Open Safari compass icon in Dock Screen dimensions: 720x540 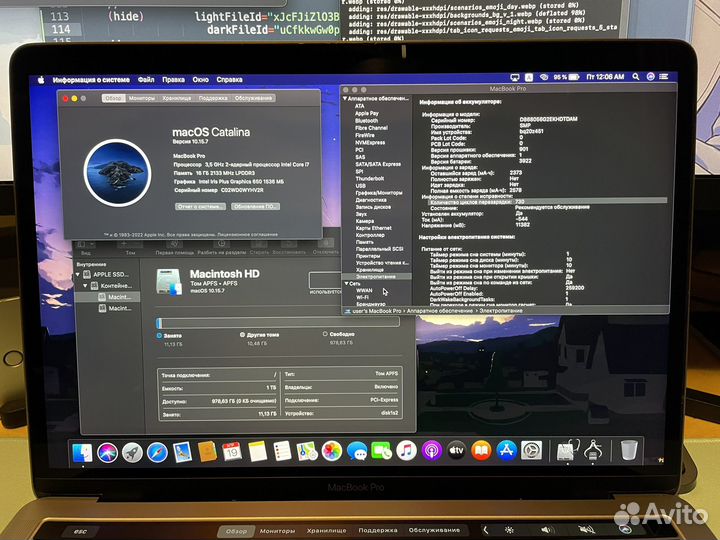[x=157, y=453]
